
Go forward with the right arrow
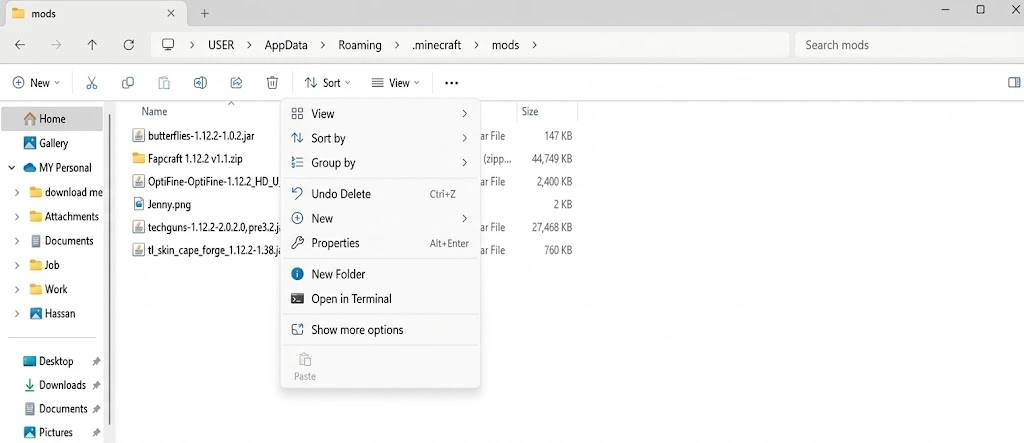(x=57, y=45)
